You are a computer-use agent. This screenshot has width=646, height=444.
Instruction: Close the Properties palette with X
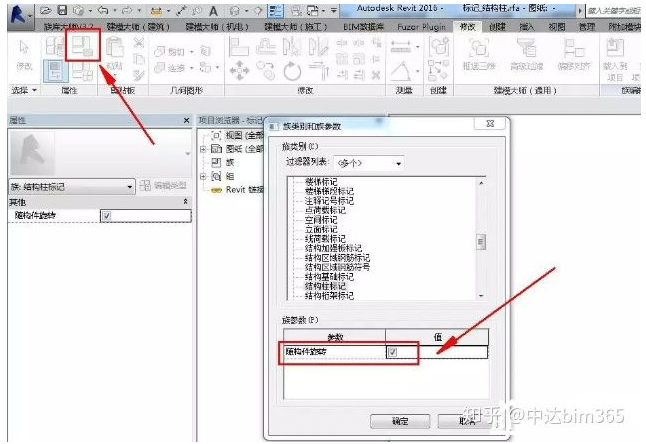pos(187,120)
